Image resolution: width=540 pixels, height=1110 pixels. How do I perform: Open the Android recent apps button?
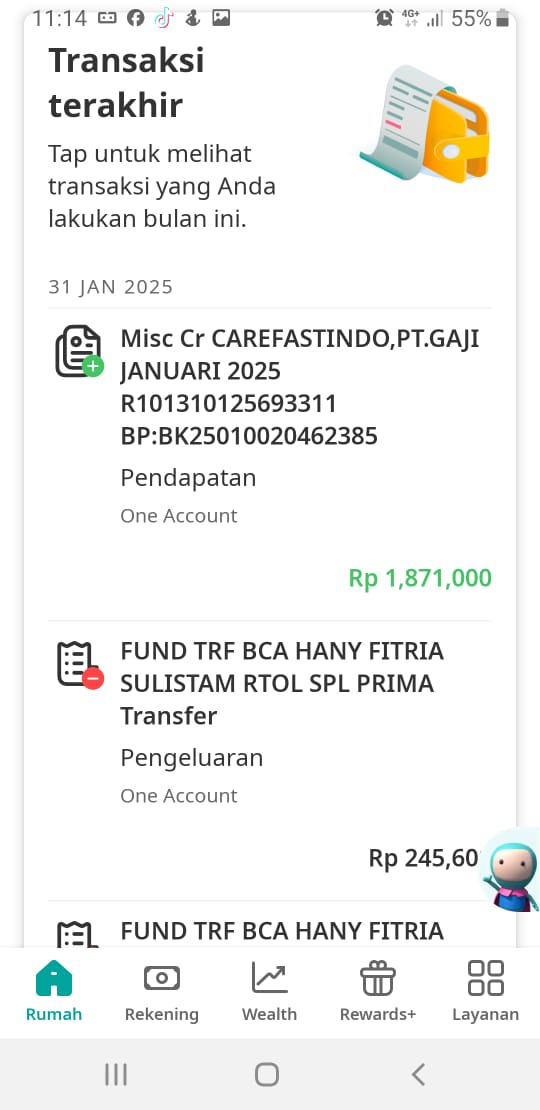[x=116, y=1074]
